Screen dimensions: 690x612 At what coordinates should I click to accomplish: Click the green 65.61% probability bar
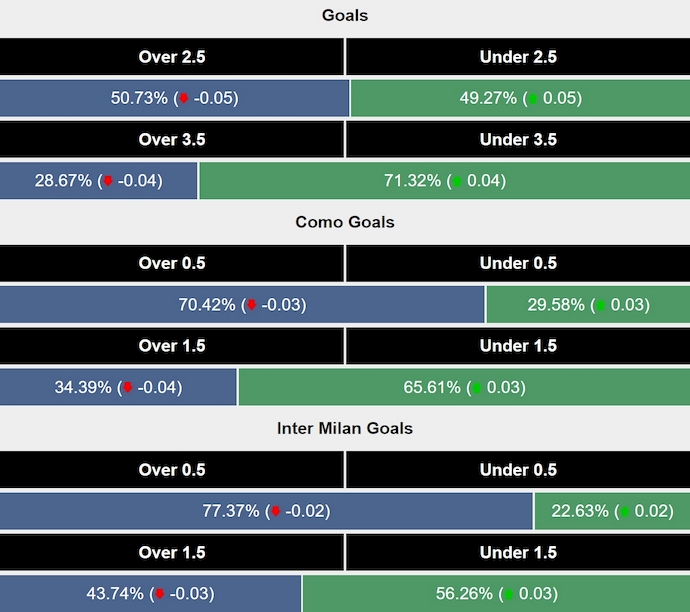pyautogui.click(x=463, y=387)
